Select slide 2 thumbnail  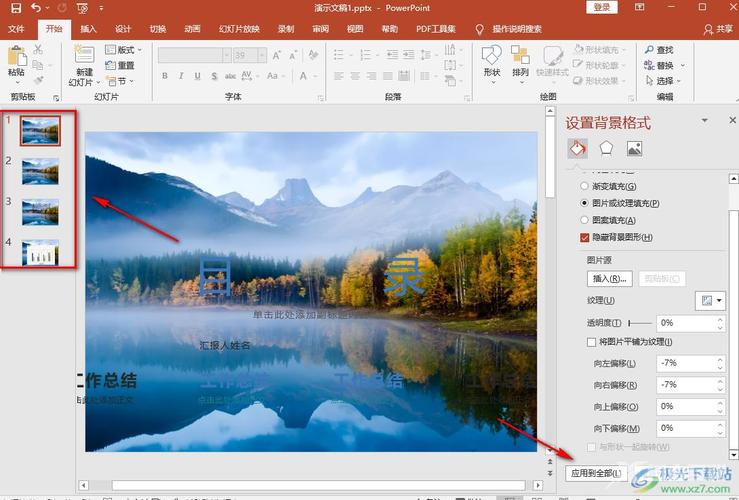pos(40,172)
